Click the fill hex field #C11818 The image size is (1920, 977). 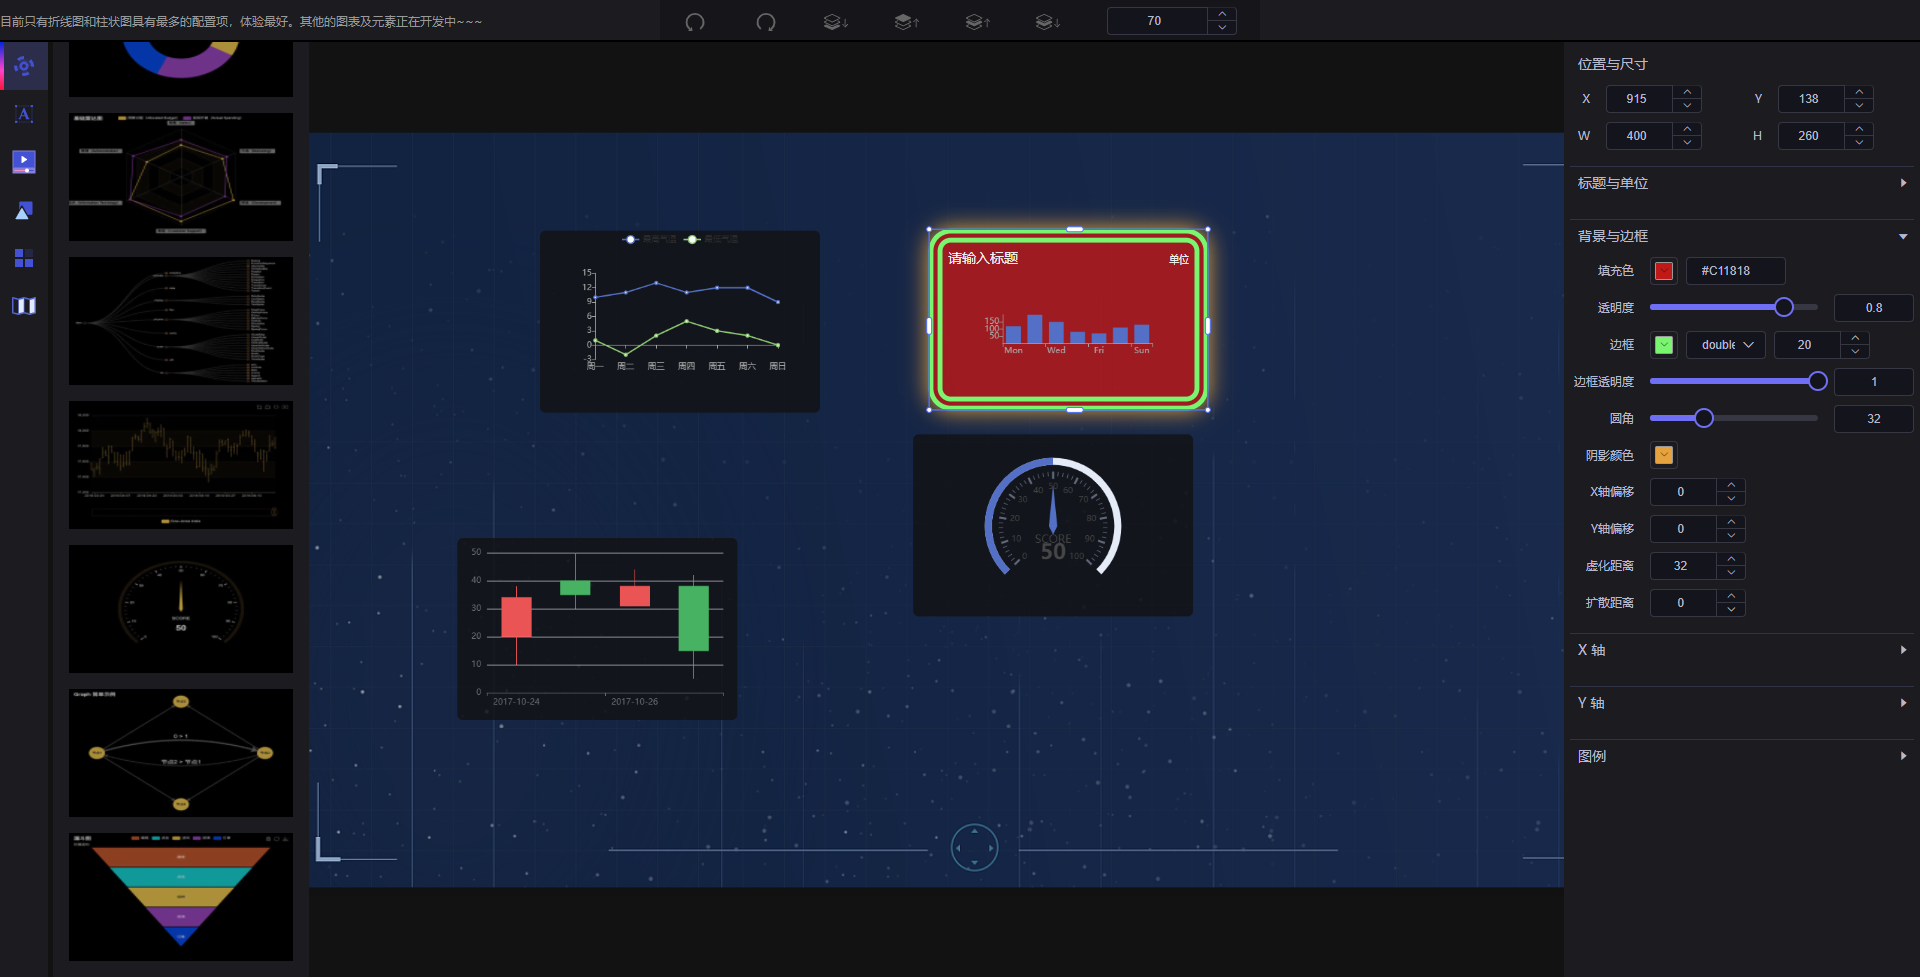click(1735, 271)
